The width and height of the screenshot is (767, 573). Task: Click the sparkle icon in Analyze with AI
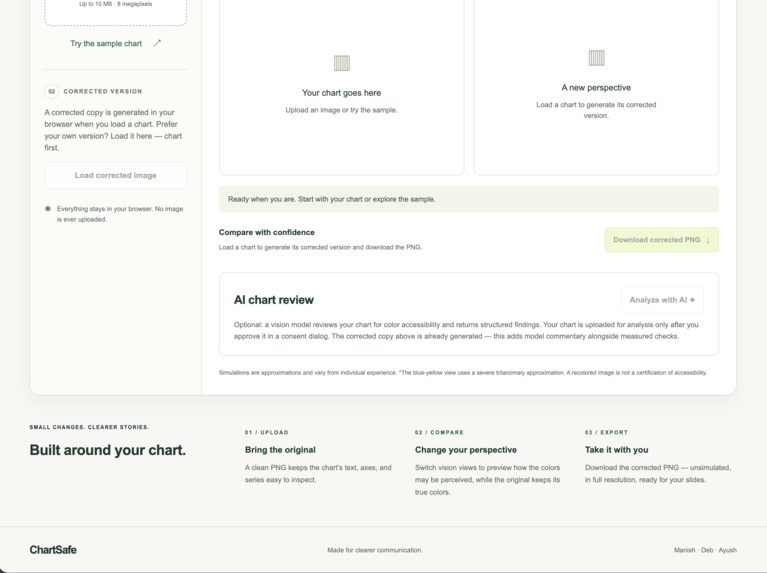pyautogui.click(x=692, y=300)
